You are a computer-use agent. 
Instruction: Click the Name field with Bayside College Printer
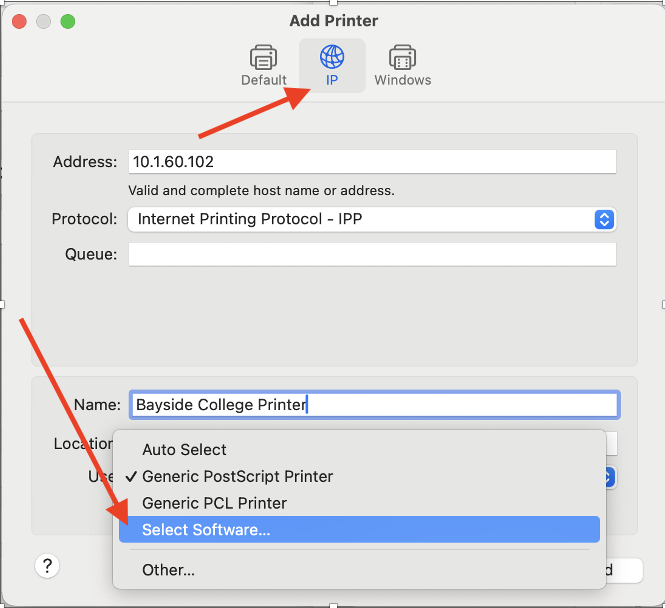(x=374, y=405)
